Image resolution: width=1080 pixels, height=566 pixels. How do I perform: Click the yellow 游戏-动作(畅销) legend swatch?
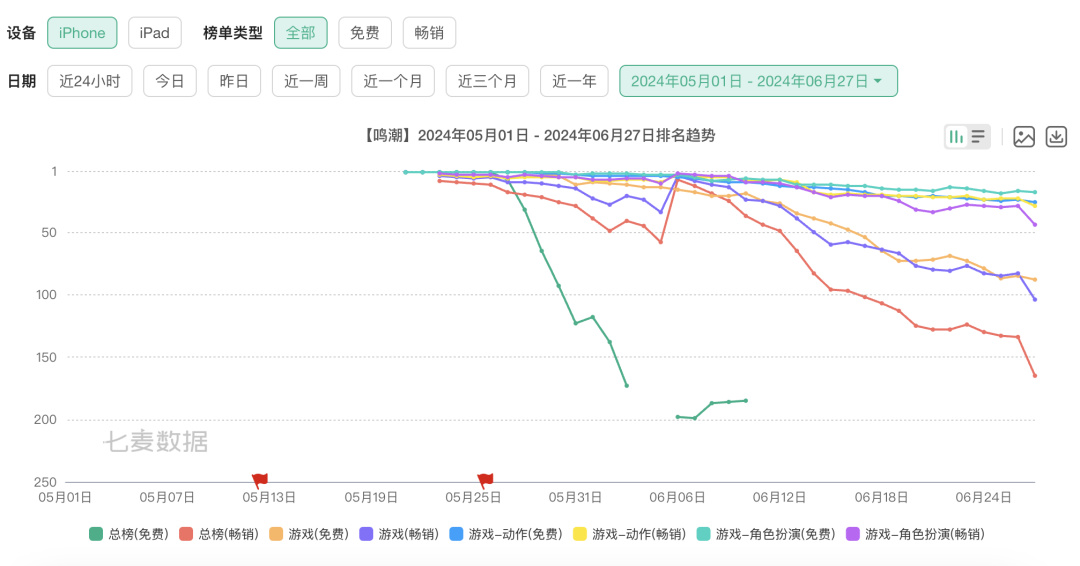tap(579, 534)
